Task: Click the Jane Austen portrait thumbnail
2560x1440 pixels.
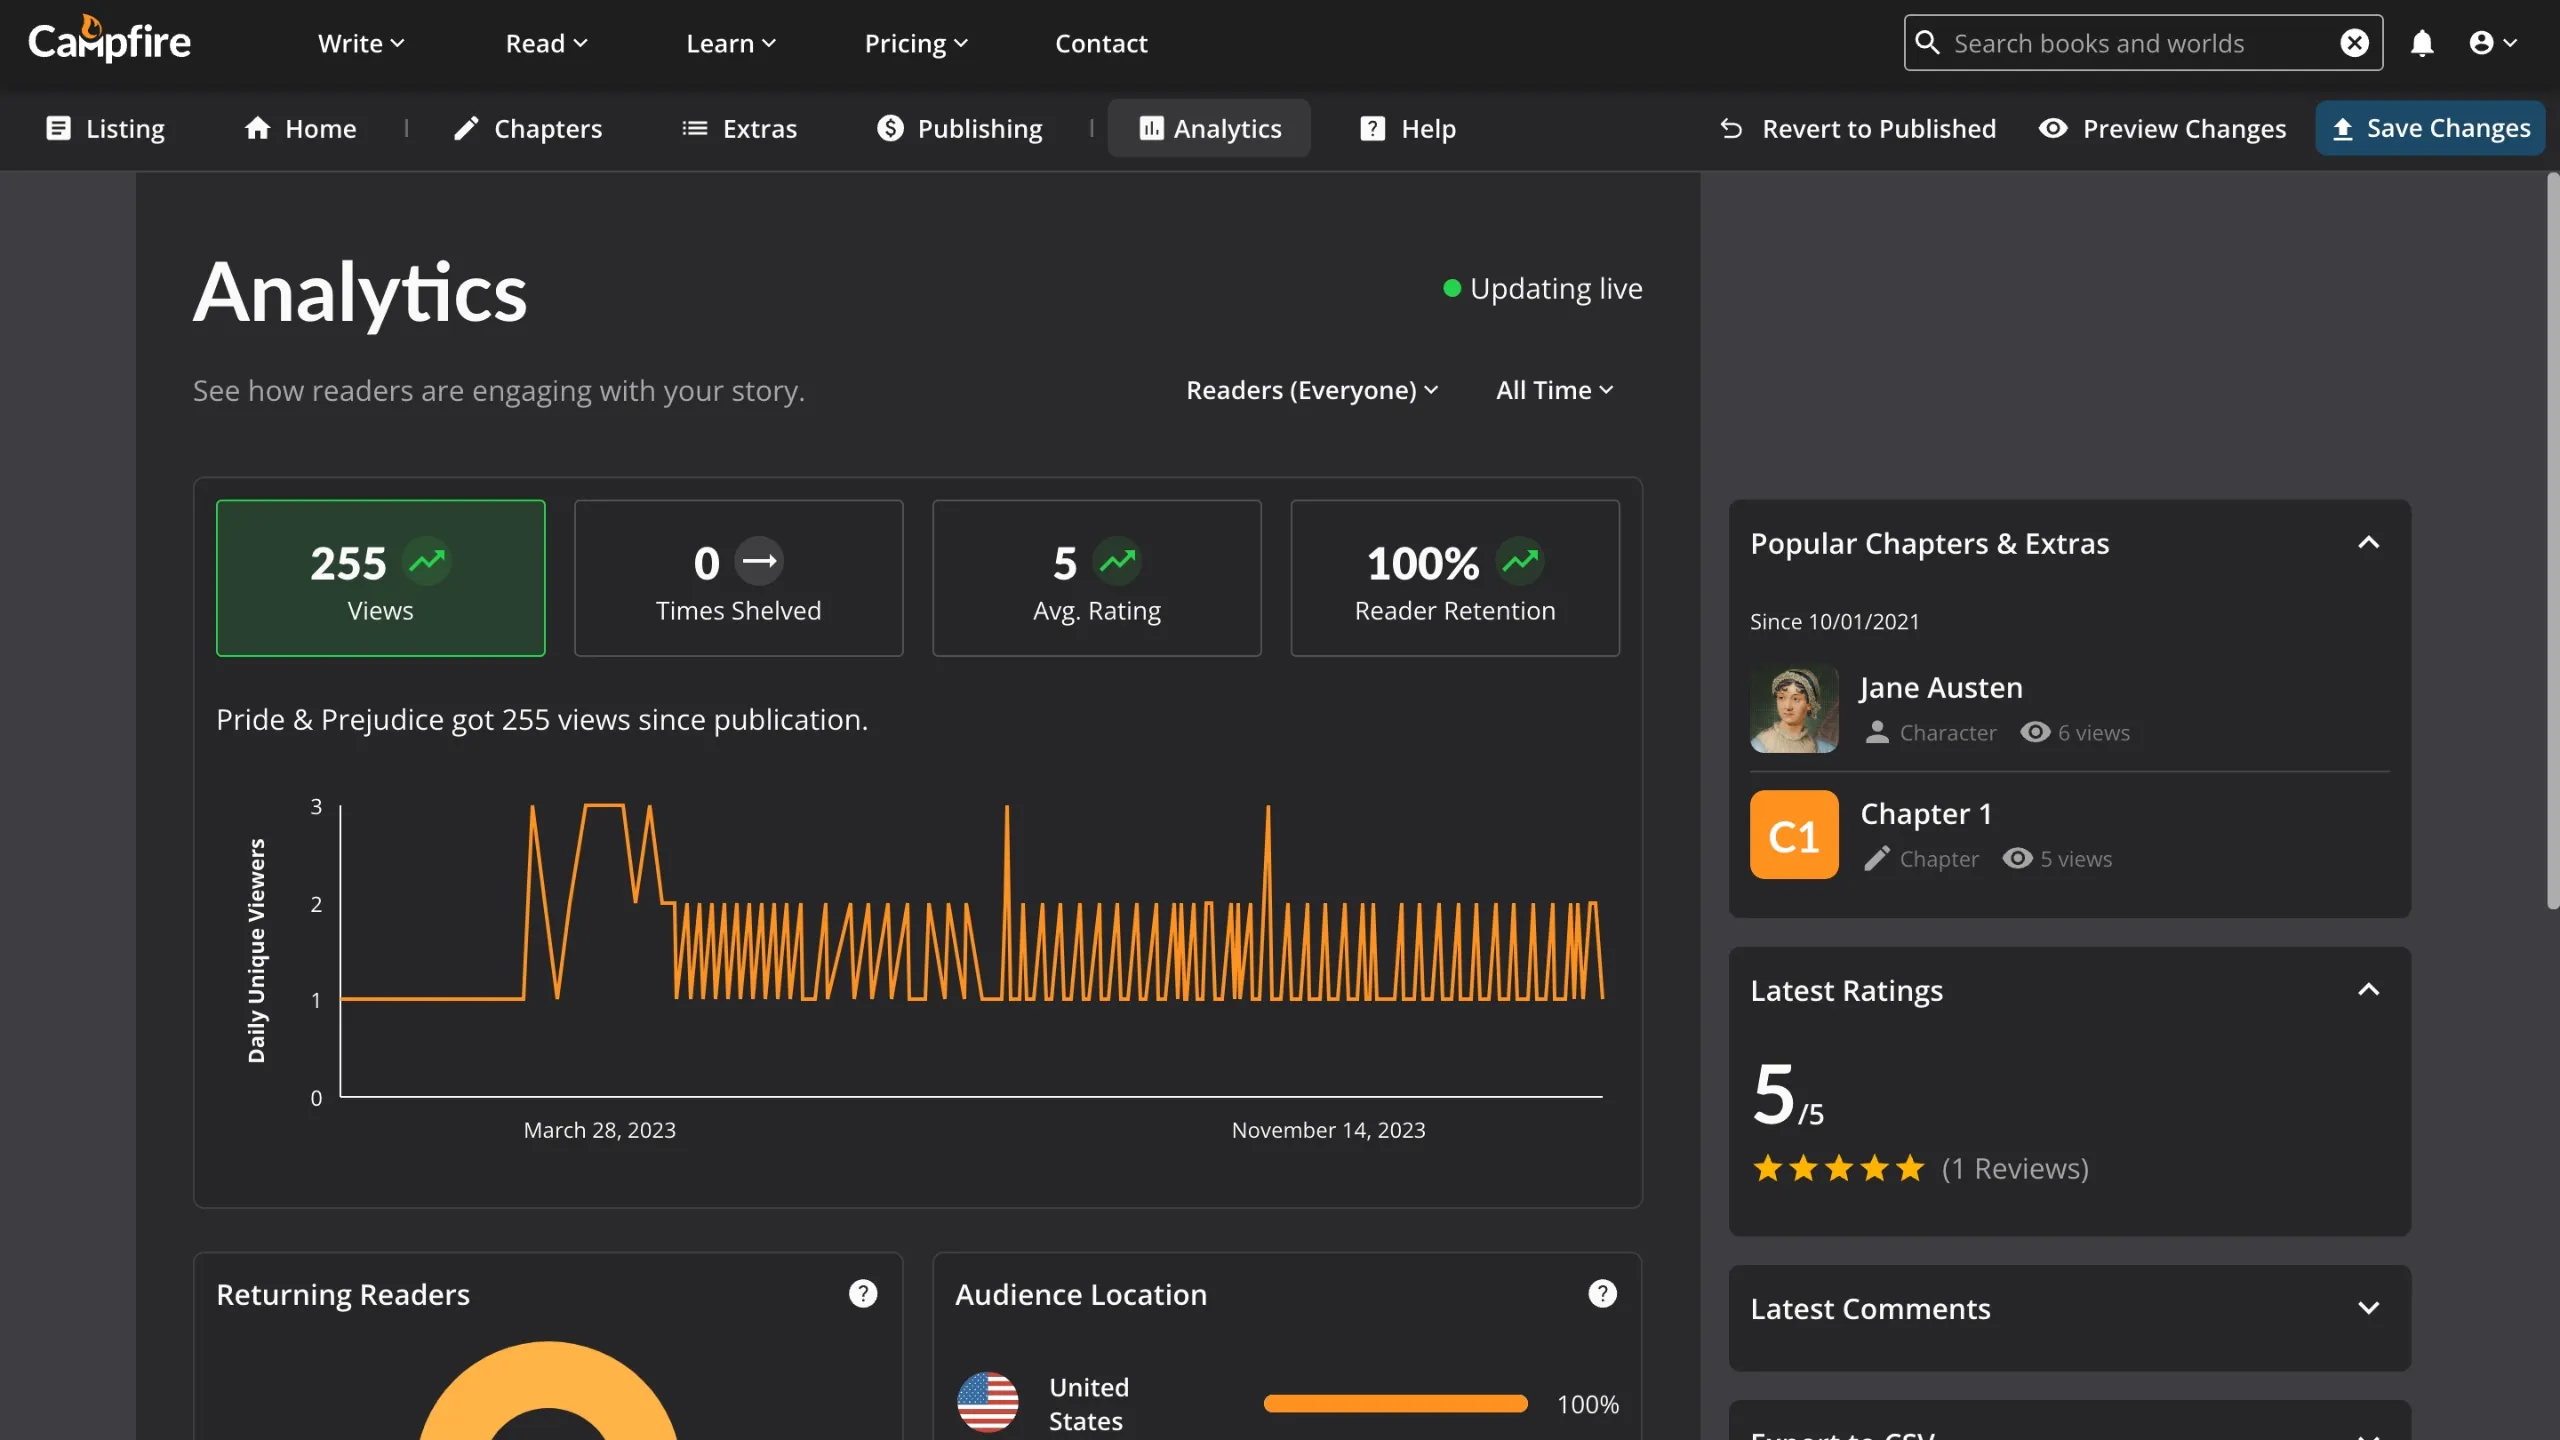Action: 1793,708
